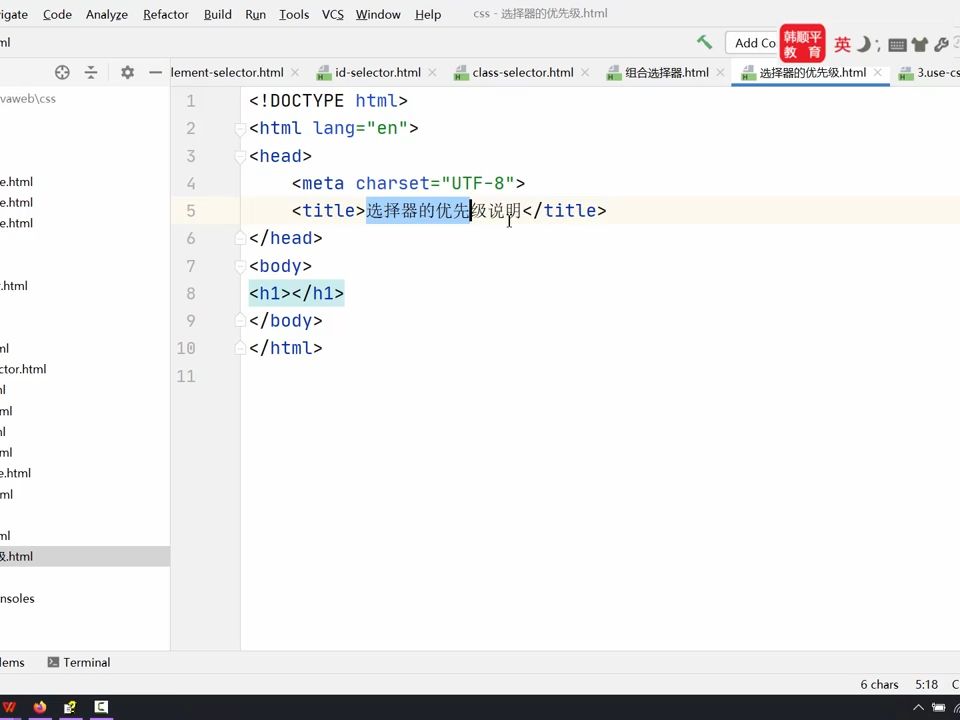Screen dimensions: 960x720
Task: Click the HTML file icon on the id-selector.html tab
Action: coord(323,73)
